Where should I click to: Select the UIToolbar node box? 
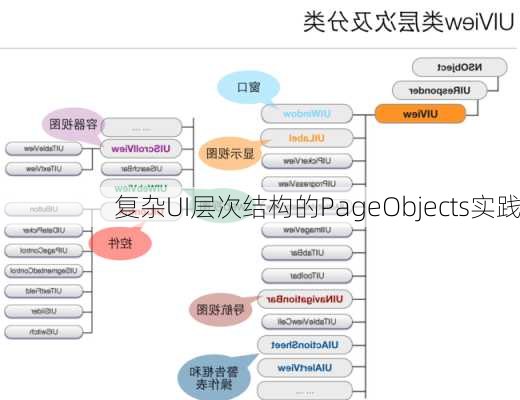[307, 276]
